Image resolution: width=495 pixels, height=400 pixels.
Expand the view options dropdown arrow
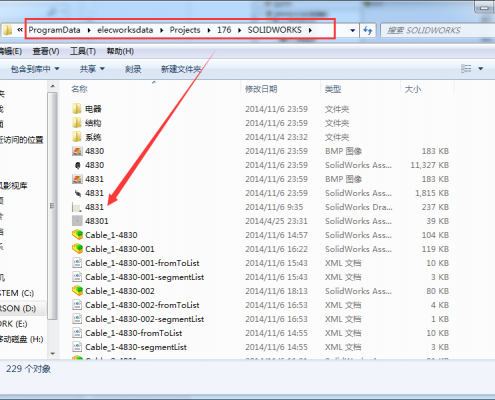tap(480, 69)
